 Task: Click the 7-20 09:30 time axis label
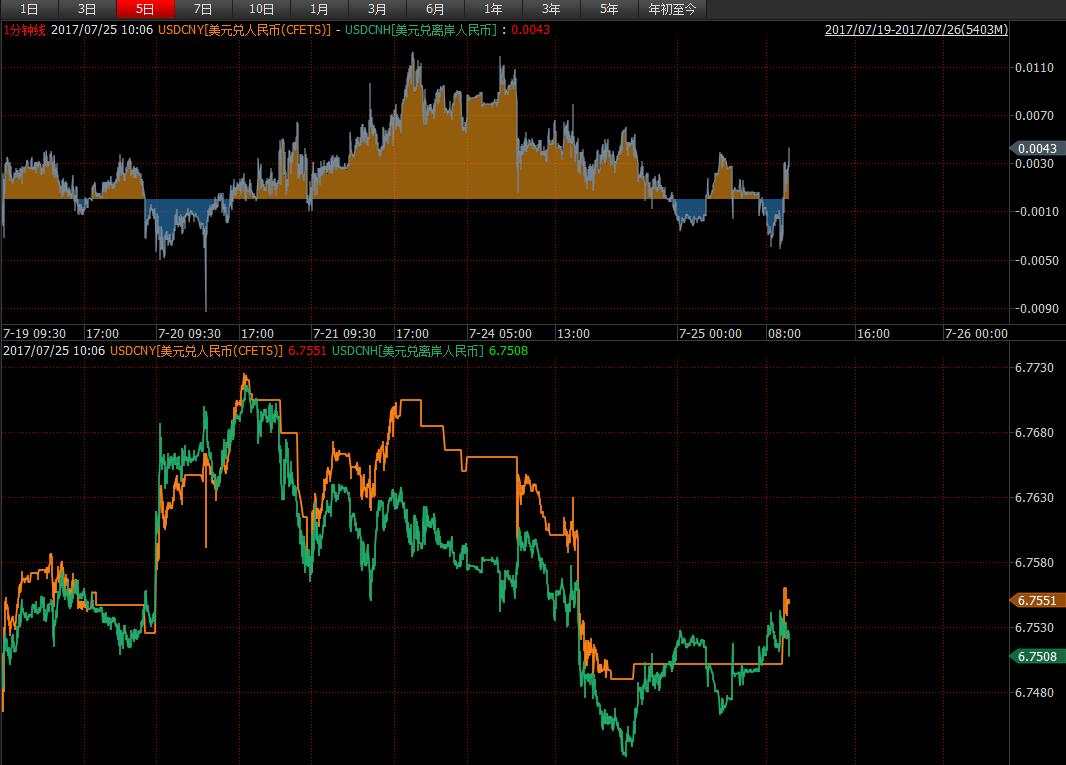[x=189, y=334]
